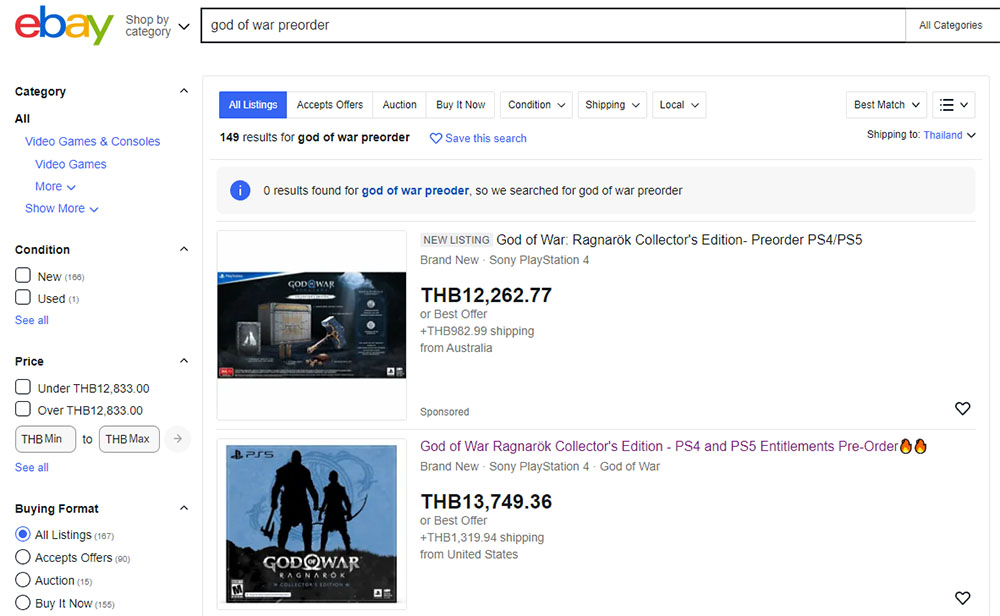
Task: Open Condition filter dropdown in toolbar
Action: (536, 105)
